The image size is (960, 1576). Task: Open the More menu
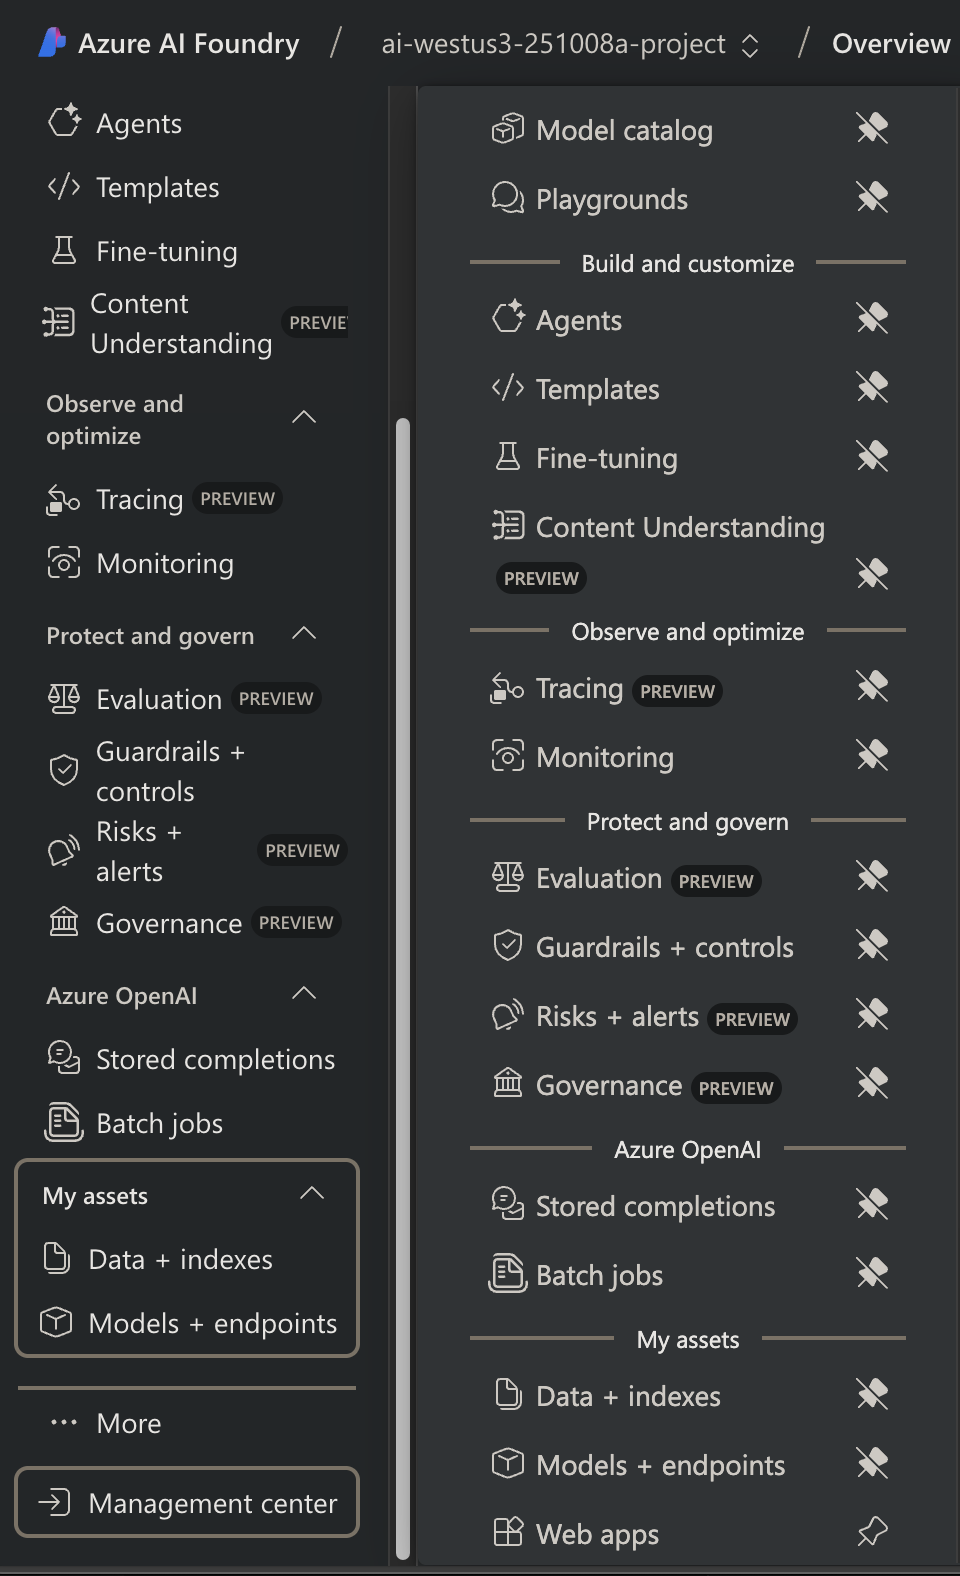coord(127,1423)
